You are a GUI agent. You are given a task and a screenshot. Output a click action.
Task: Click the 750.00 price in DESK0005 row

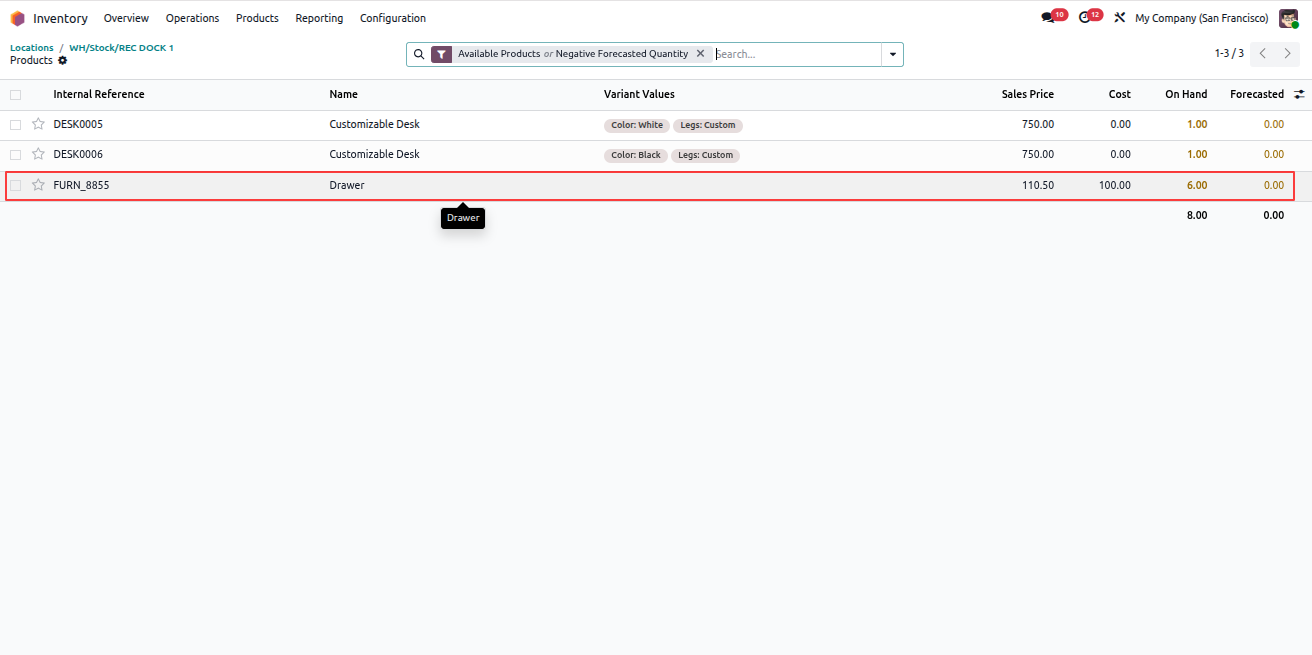(1038, 124)
